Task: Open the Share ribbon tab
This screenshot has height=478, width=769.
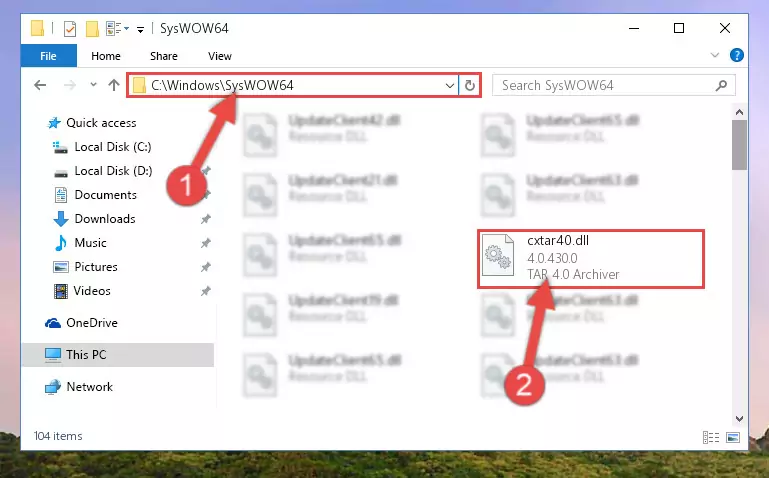Action: pyautogui.click(x=164, y=56)
